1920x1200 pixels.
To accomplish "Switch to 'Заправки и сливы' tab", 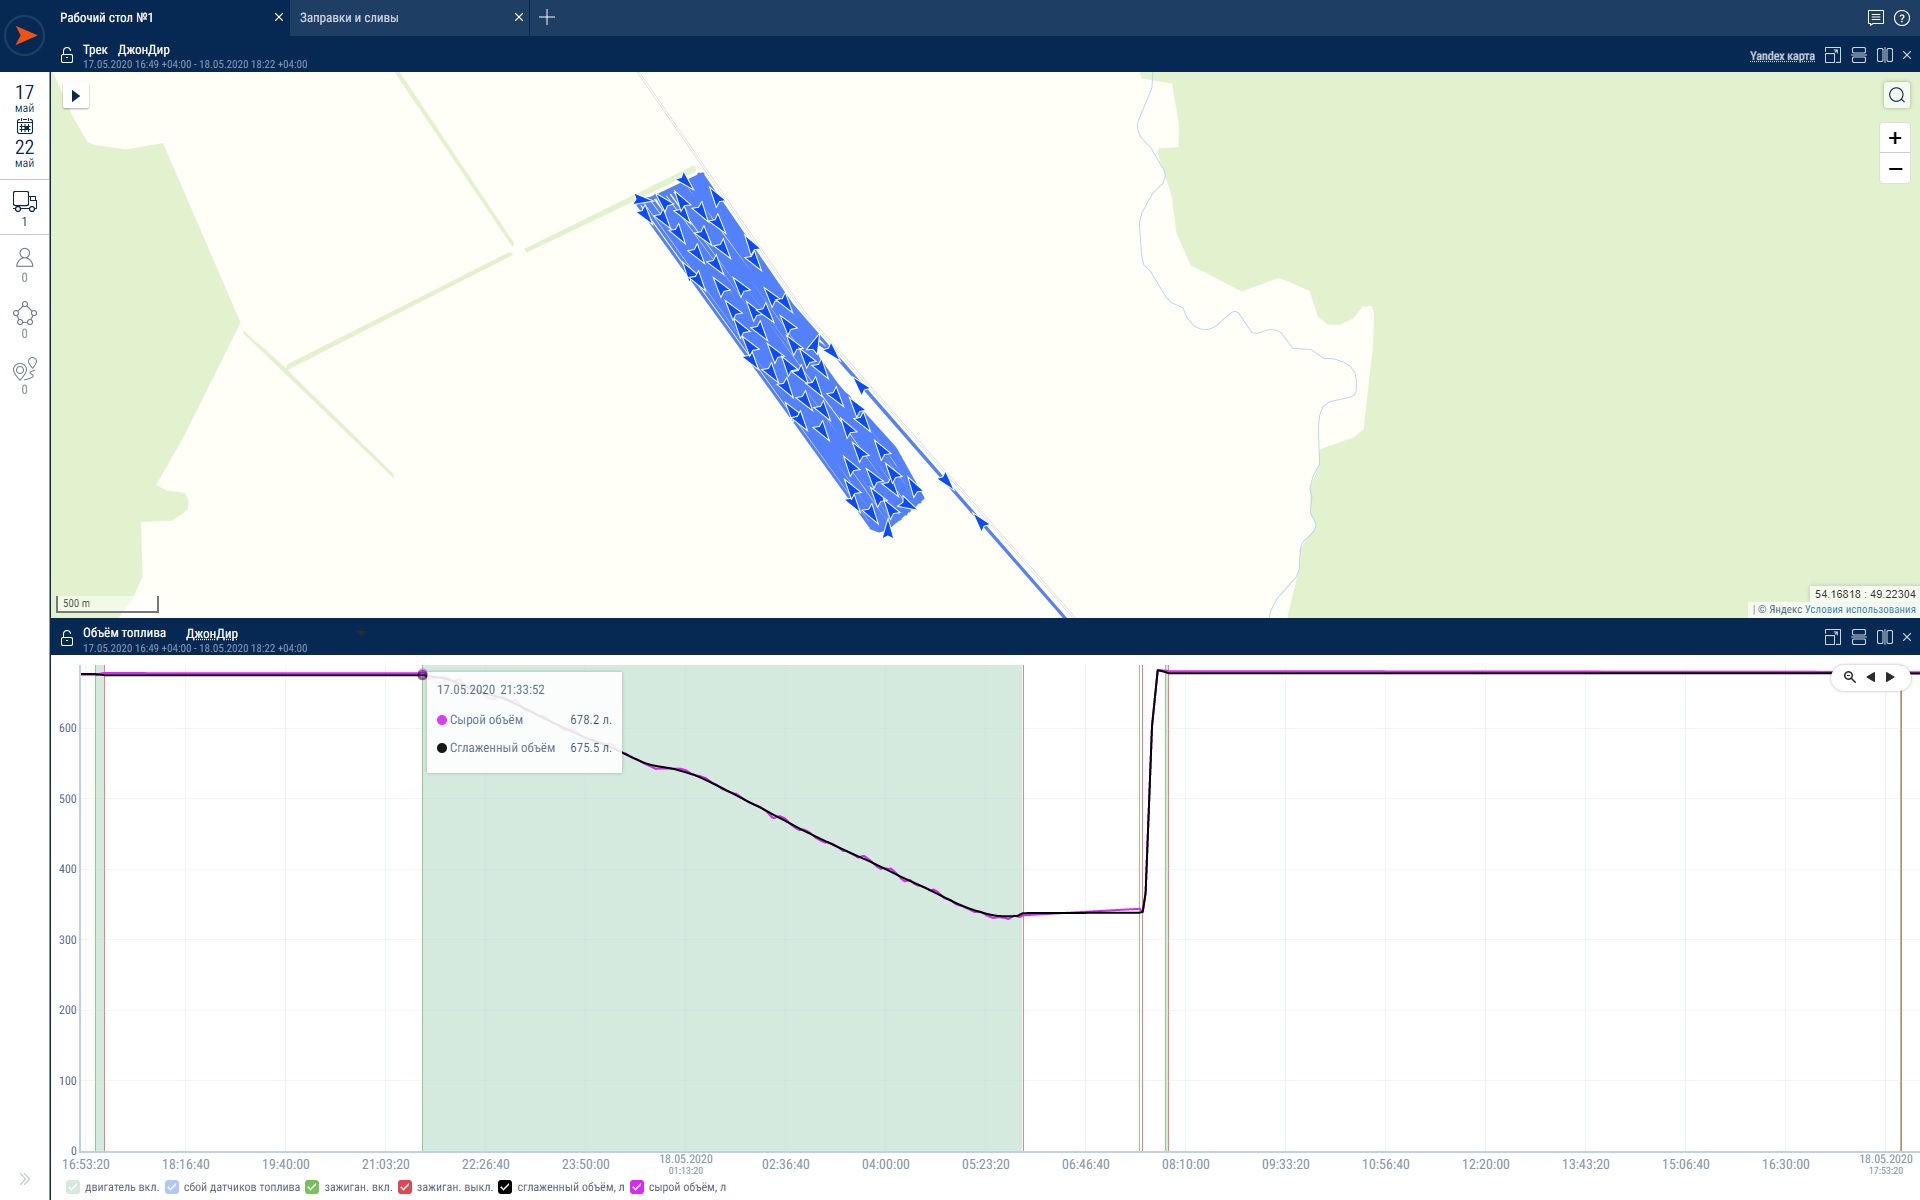I will pyautogui.click(x=349, y=18).
